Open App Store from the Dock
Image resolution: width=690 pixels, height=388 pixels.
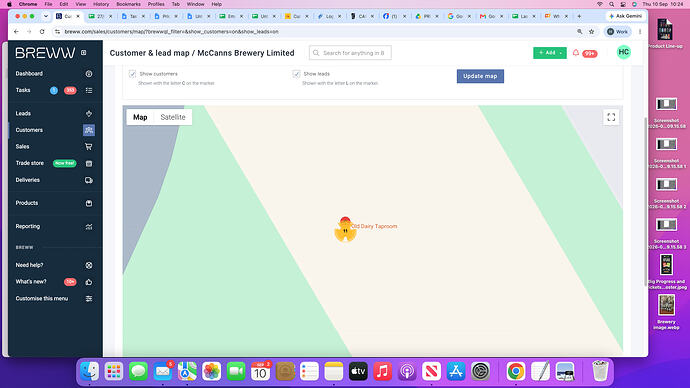(x=456, y=371)
